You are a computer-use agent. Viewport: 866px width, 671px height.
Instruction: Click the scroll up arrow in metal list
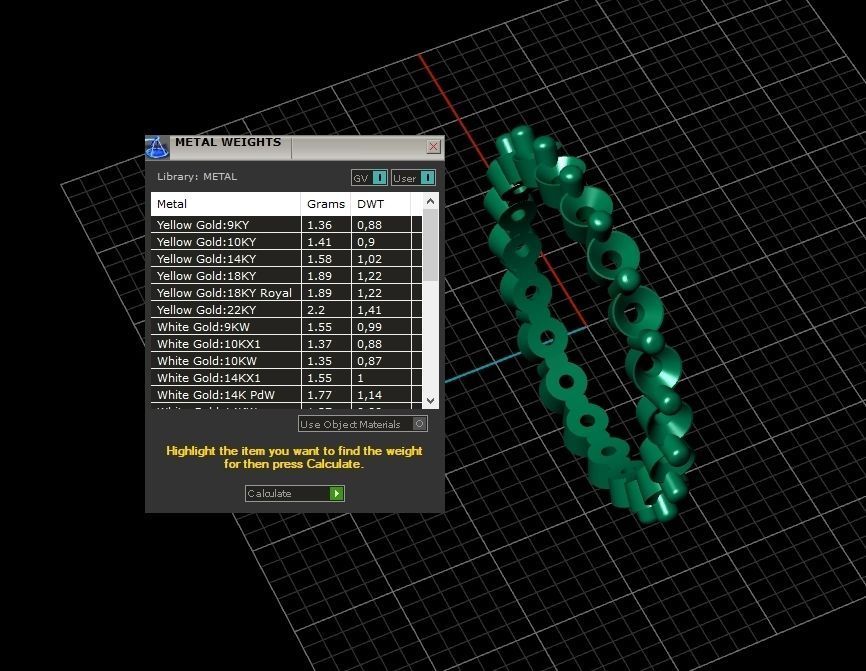point(431,202)
